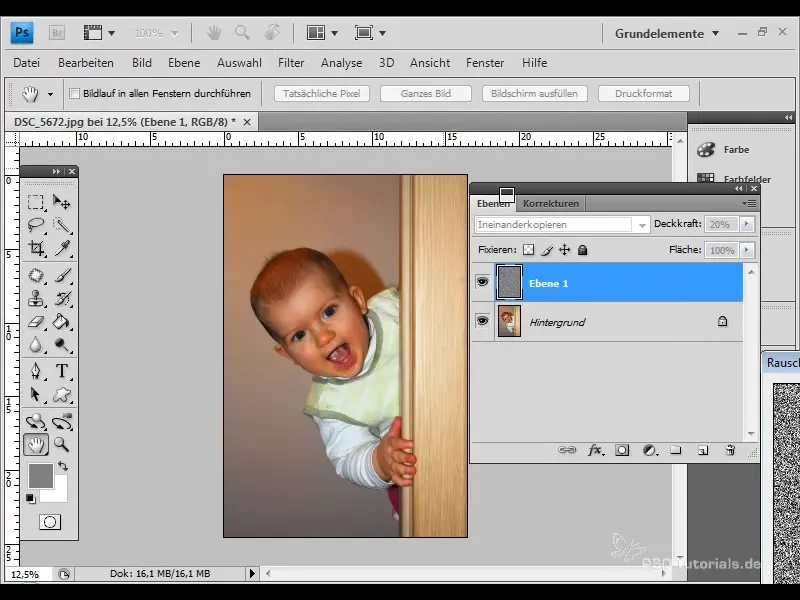Click the link layers icon
This screenshot has height=600, width=800.
click(567, 450)
